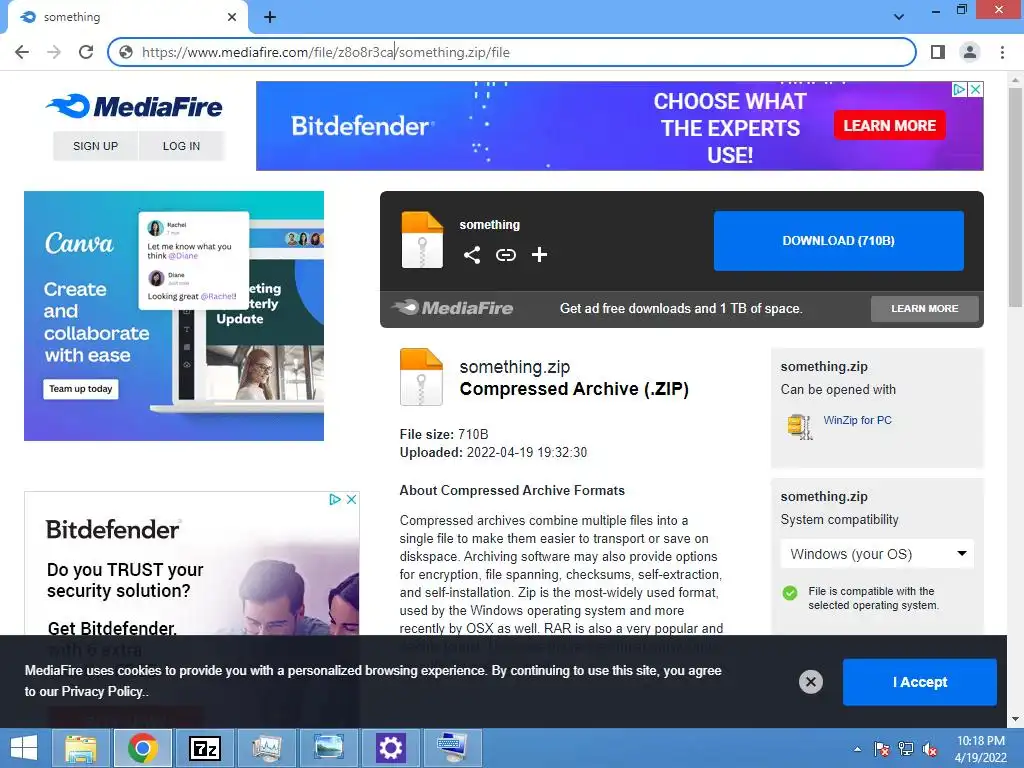
Task: Open 7-Zip from the taskbar
Action: (x=204, y=748)
